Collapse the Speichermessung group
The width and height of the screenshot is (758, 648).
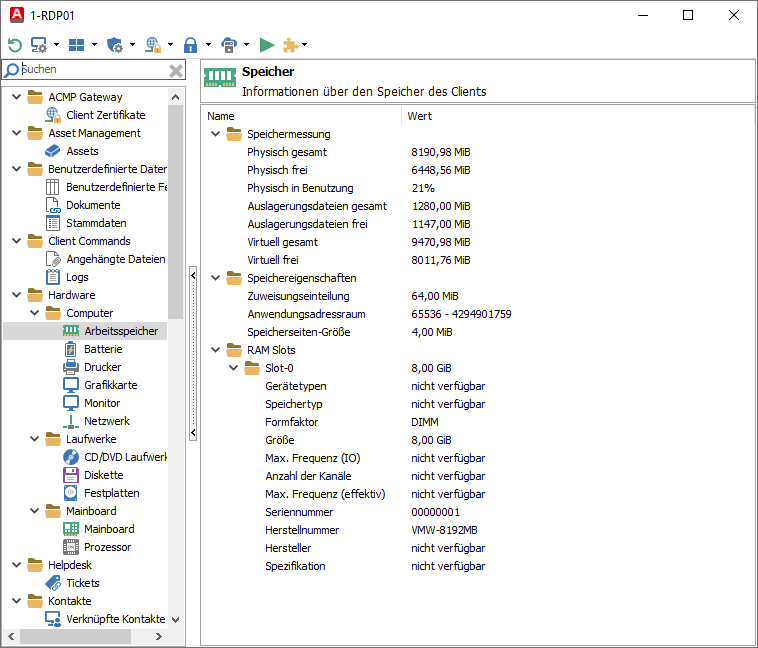click(x=215, y=134)
